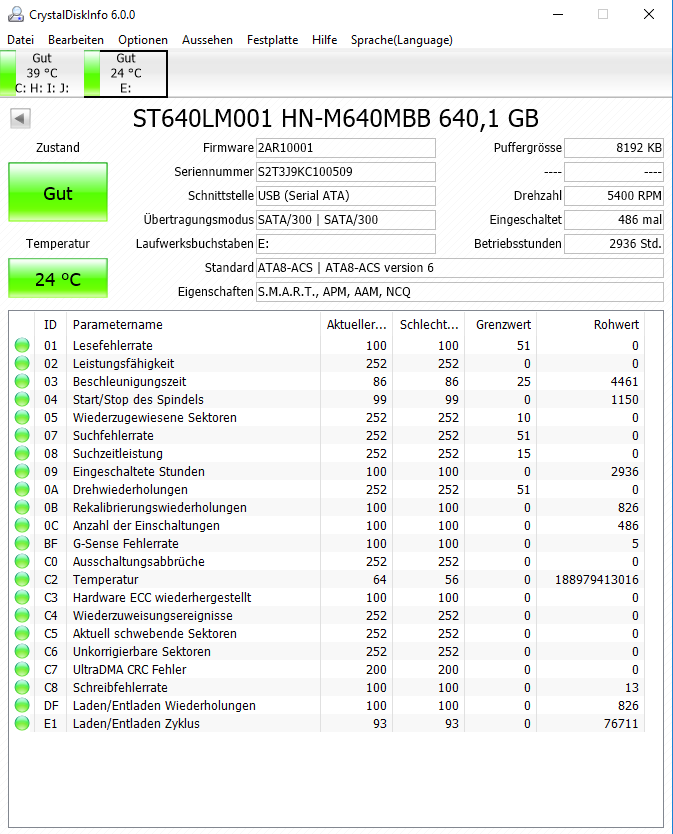Open the Datei menu
This screenshot has width=673, height=834.
[20, 40]
